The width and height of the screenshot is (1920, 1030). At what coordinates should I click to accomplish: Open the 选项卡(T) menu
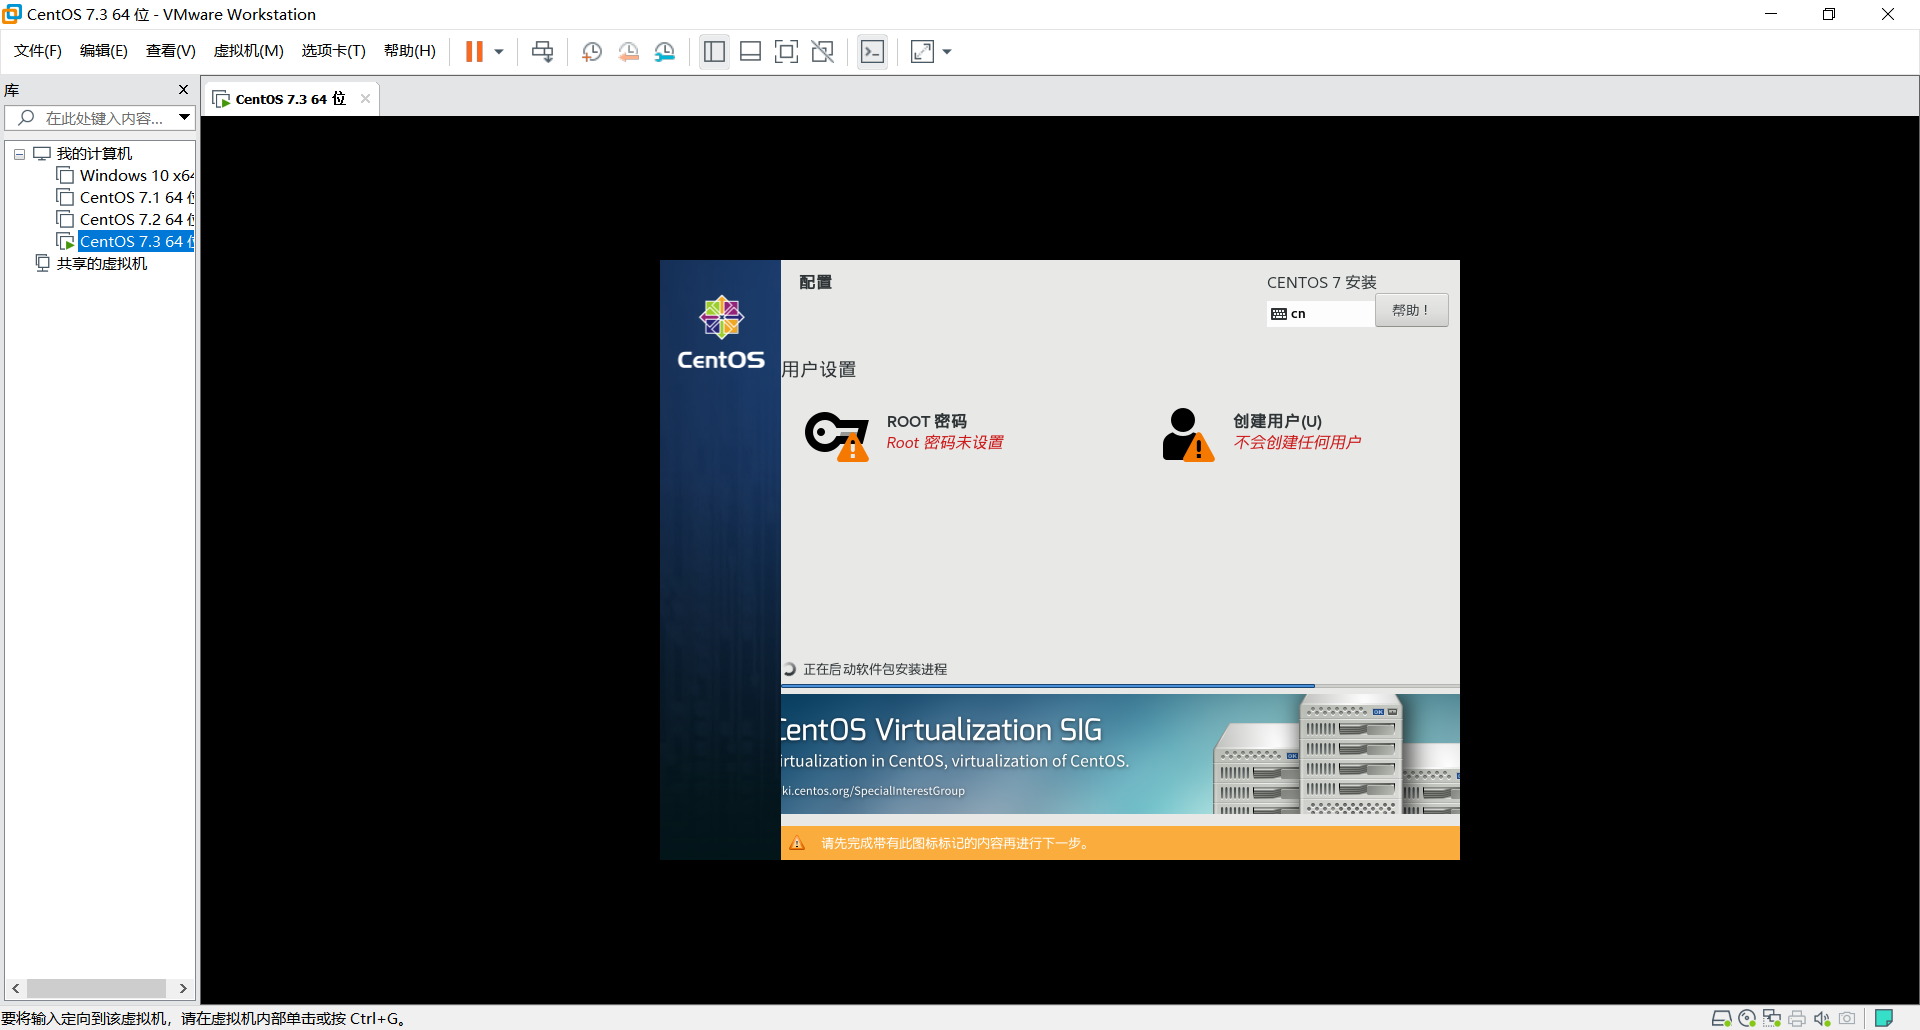click(334, 51)
